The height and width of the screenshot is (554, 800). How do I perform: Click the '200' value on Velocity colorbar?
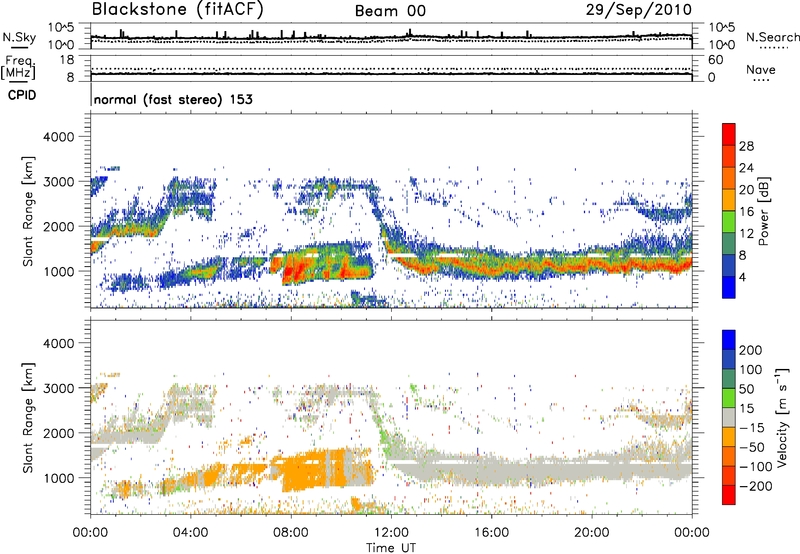[751, 350]
